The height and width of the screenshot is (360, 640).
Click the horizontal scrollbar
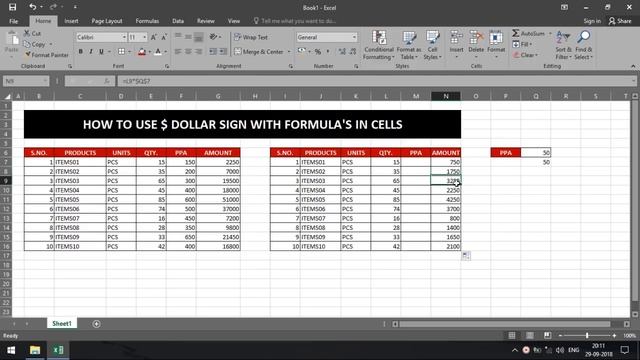tap(504, 324)
